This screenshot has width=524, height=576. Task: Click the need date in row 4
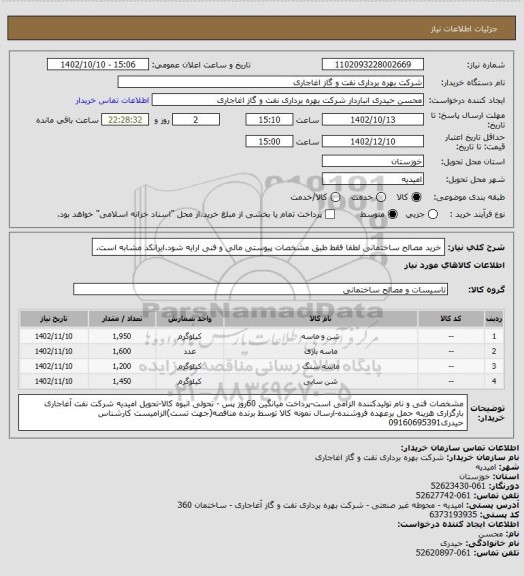click(54, 382)
